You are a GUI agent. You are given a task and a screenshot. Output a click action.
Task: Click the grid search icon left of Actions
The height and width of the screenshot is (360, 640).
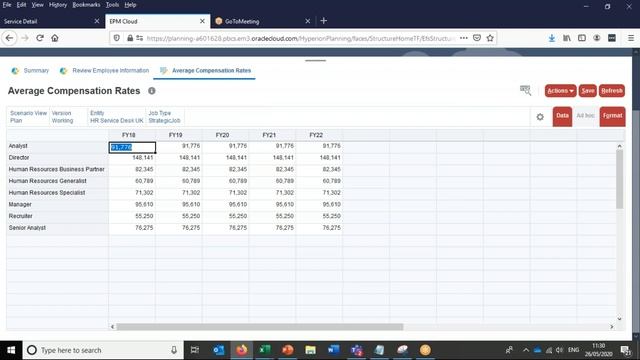(x=525, y=90)
